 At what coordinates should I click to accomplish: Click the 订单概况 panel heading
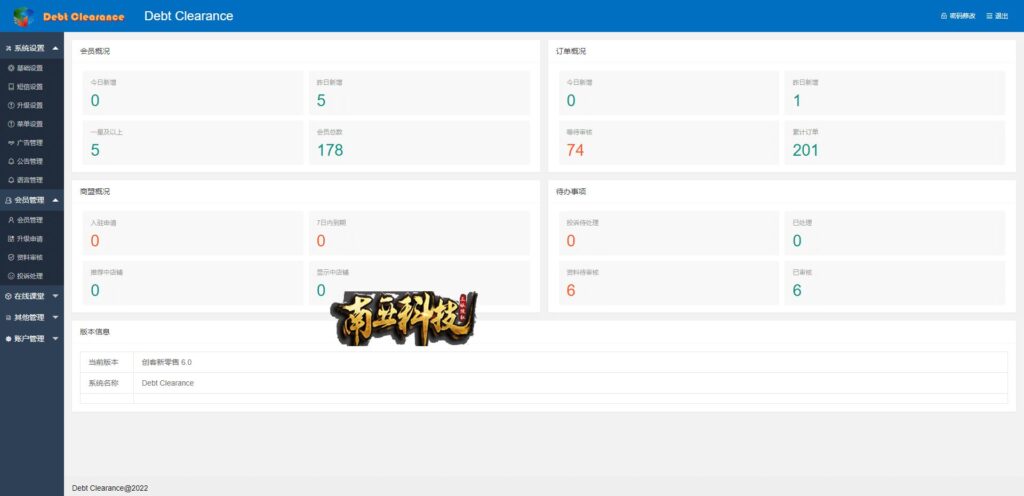[x=571, y=51]
